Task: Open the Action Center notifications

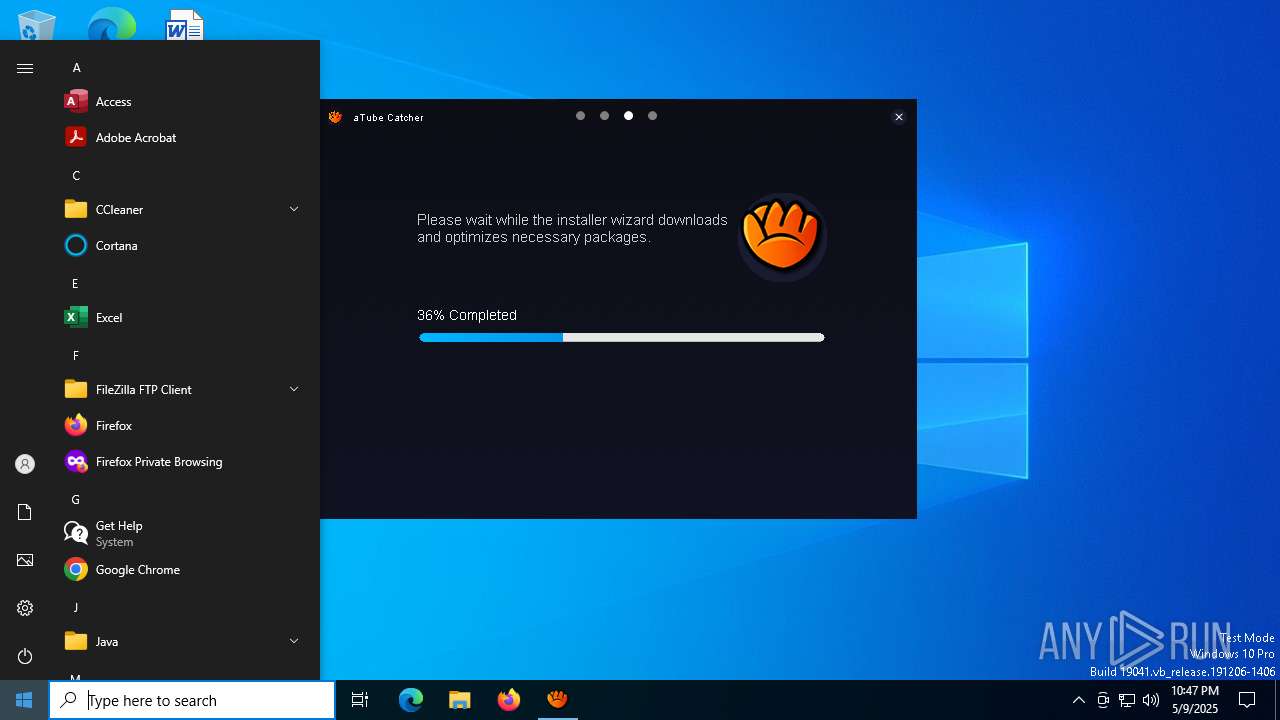Action: pyautogui.click(x=1247, y=700)
